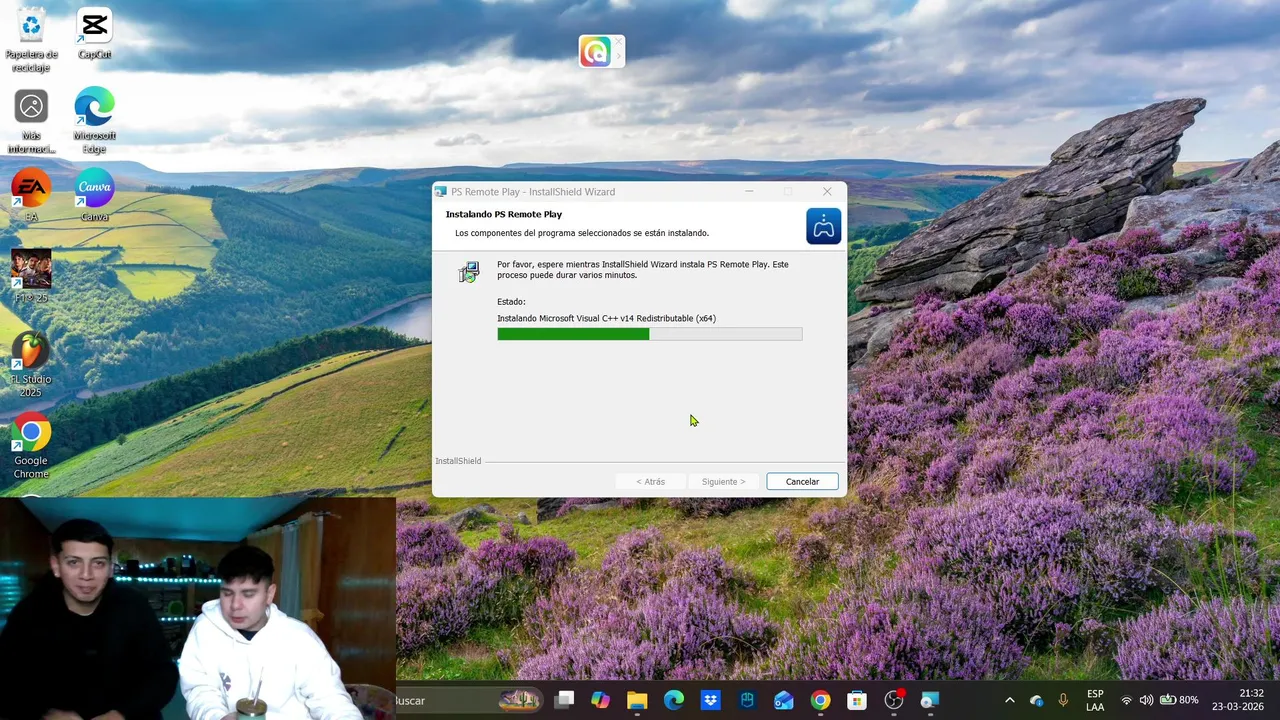Open the EA app desktop shortcut
The image size is (1280, 720).
[31, 195]
